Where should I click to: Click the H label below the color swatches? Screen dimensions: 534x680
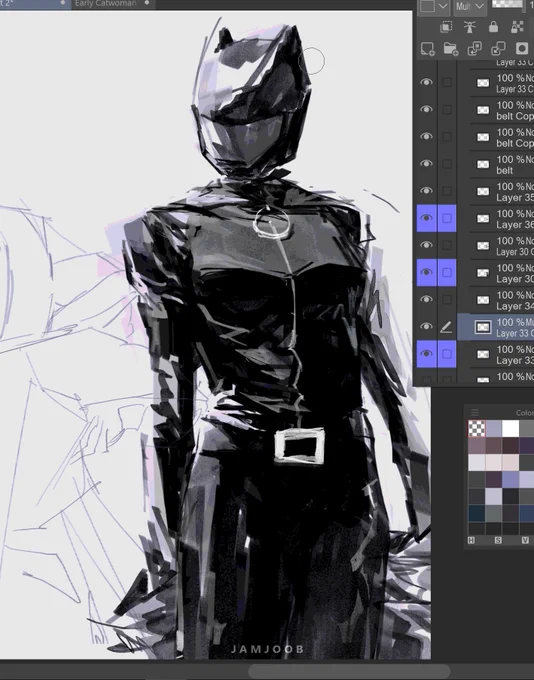472,540
